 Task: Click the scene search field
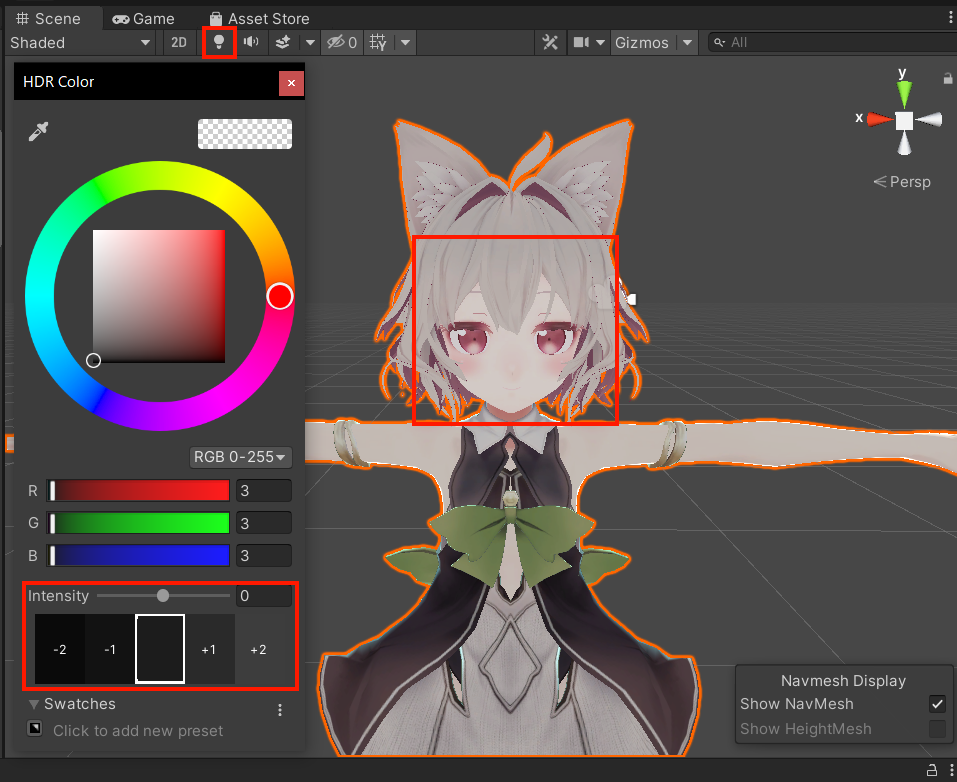tap(832, 43)
